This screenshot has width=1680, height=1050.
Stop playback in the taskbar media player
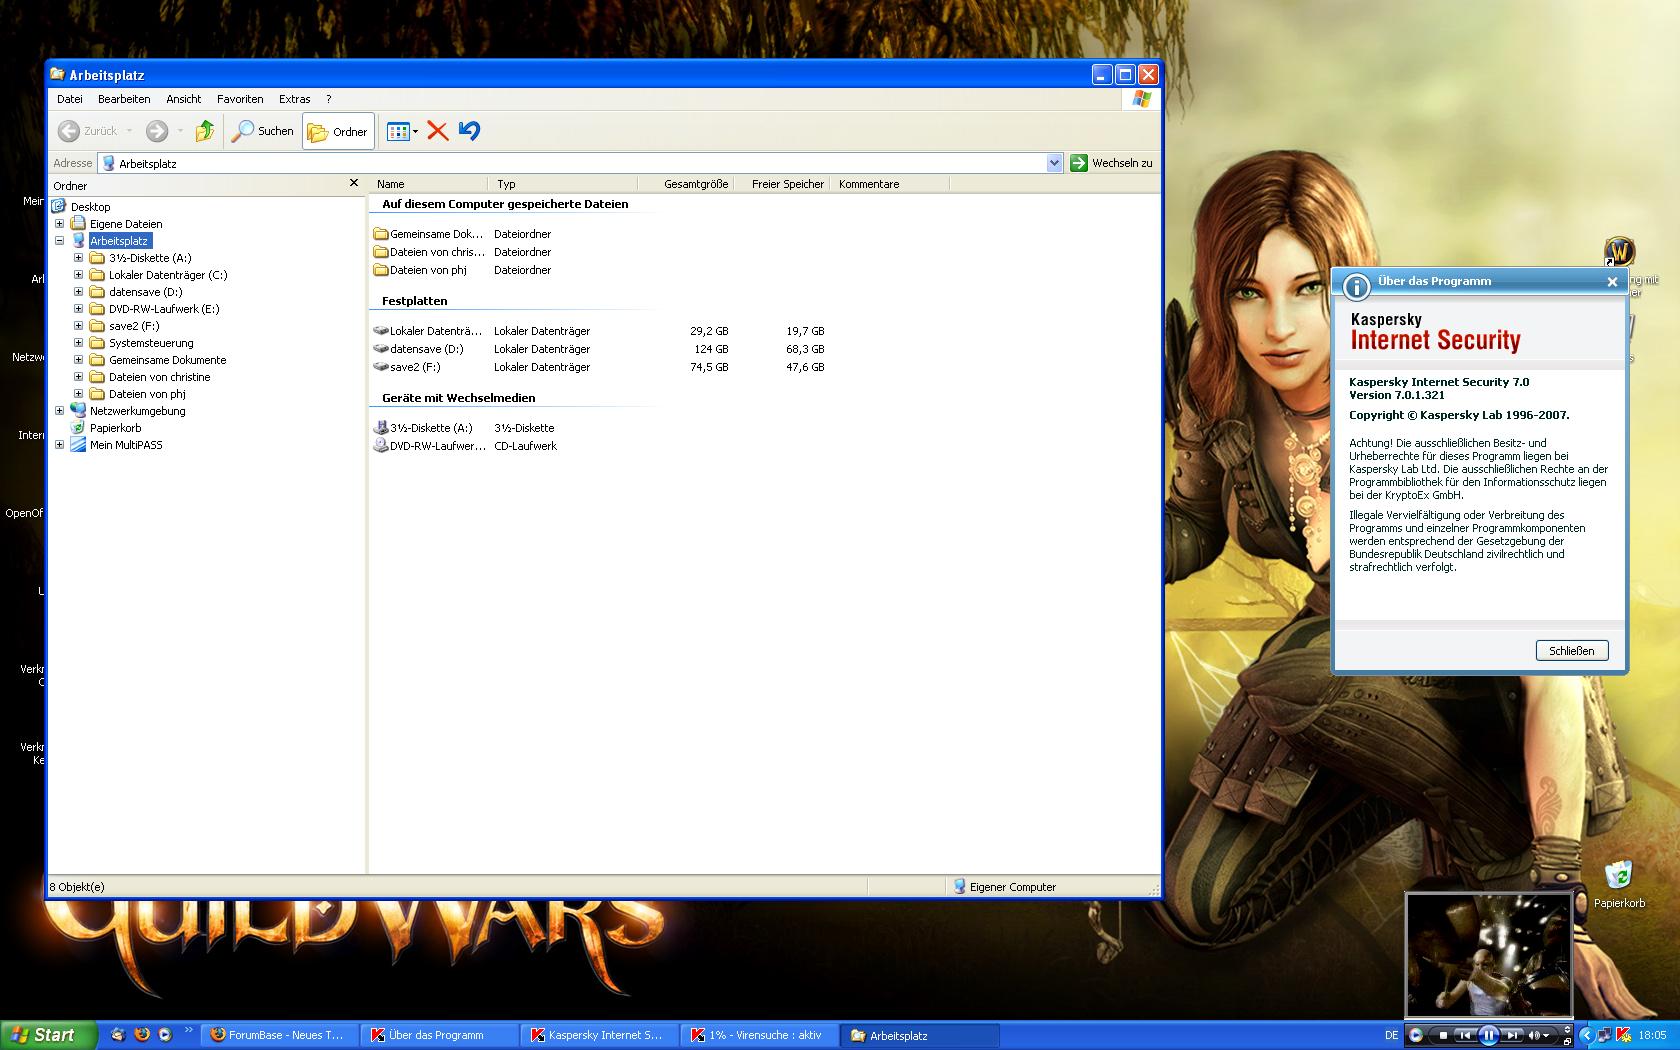point(1443,1035)
